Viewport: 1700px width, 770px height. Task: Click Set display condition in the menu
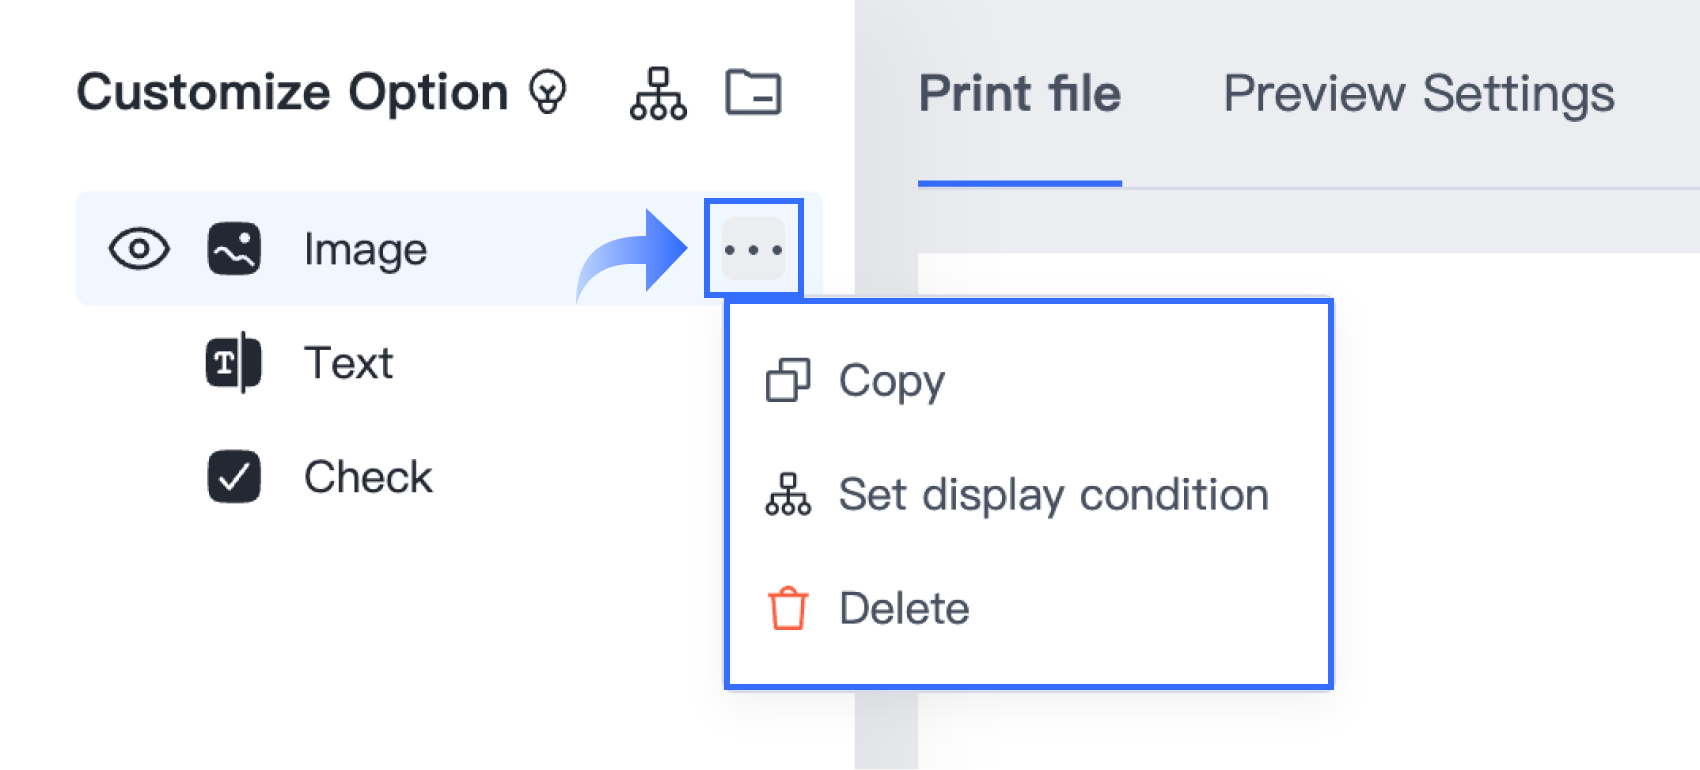coord(1054,494)
